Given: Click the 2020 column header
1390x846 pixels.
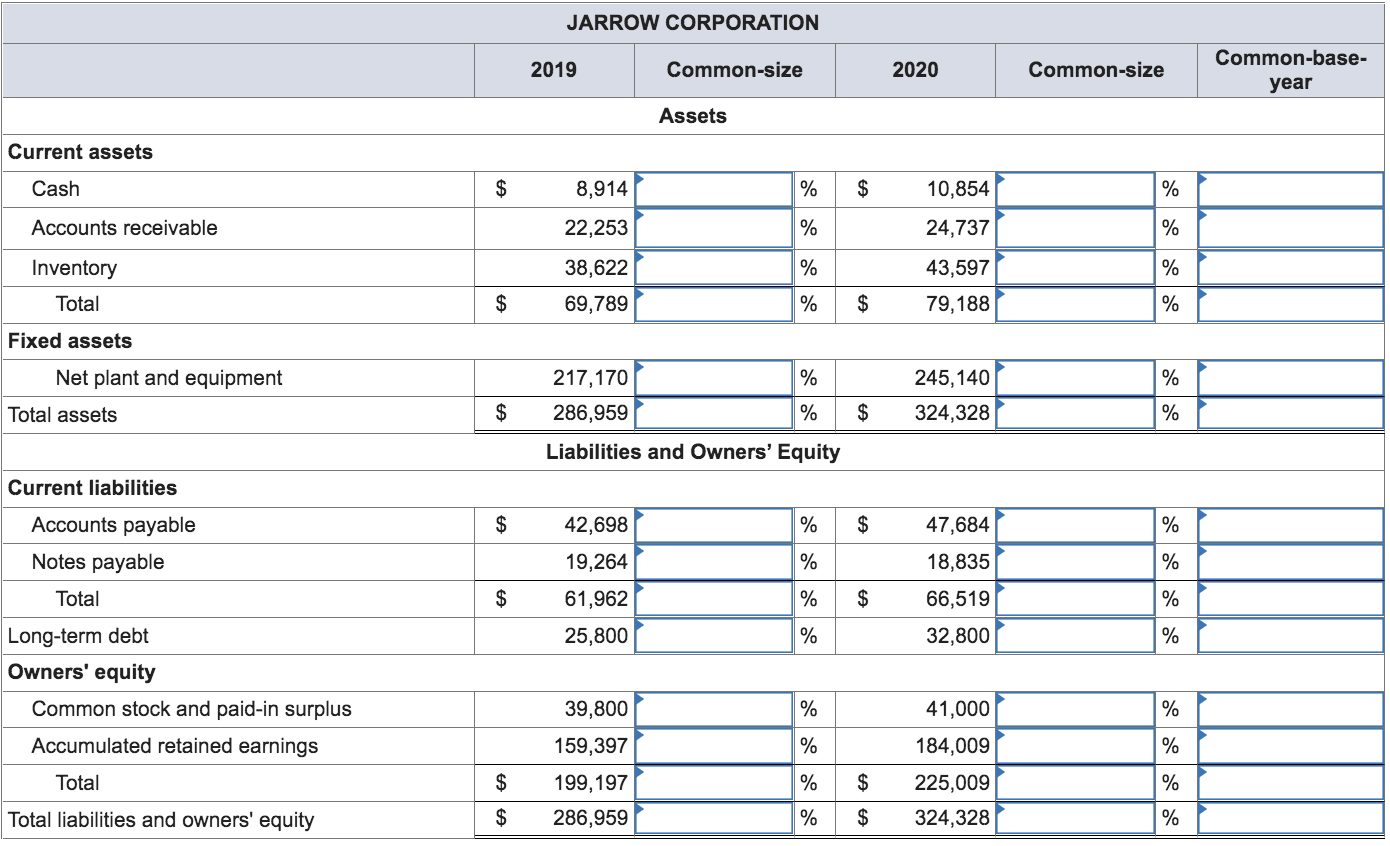Looking at the screenshot, I should coord(915,70).
